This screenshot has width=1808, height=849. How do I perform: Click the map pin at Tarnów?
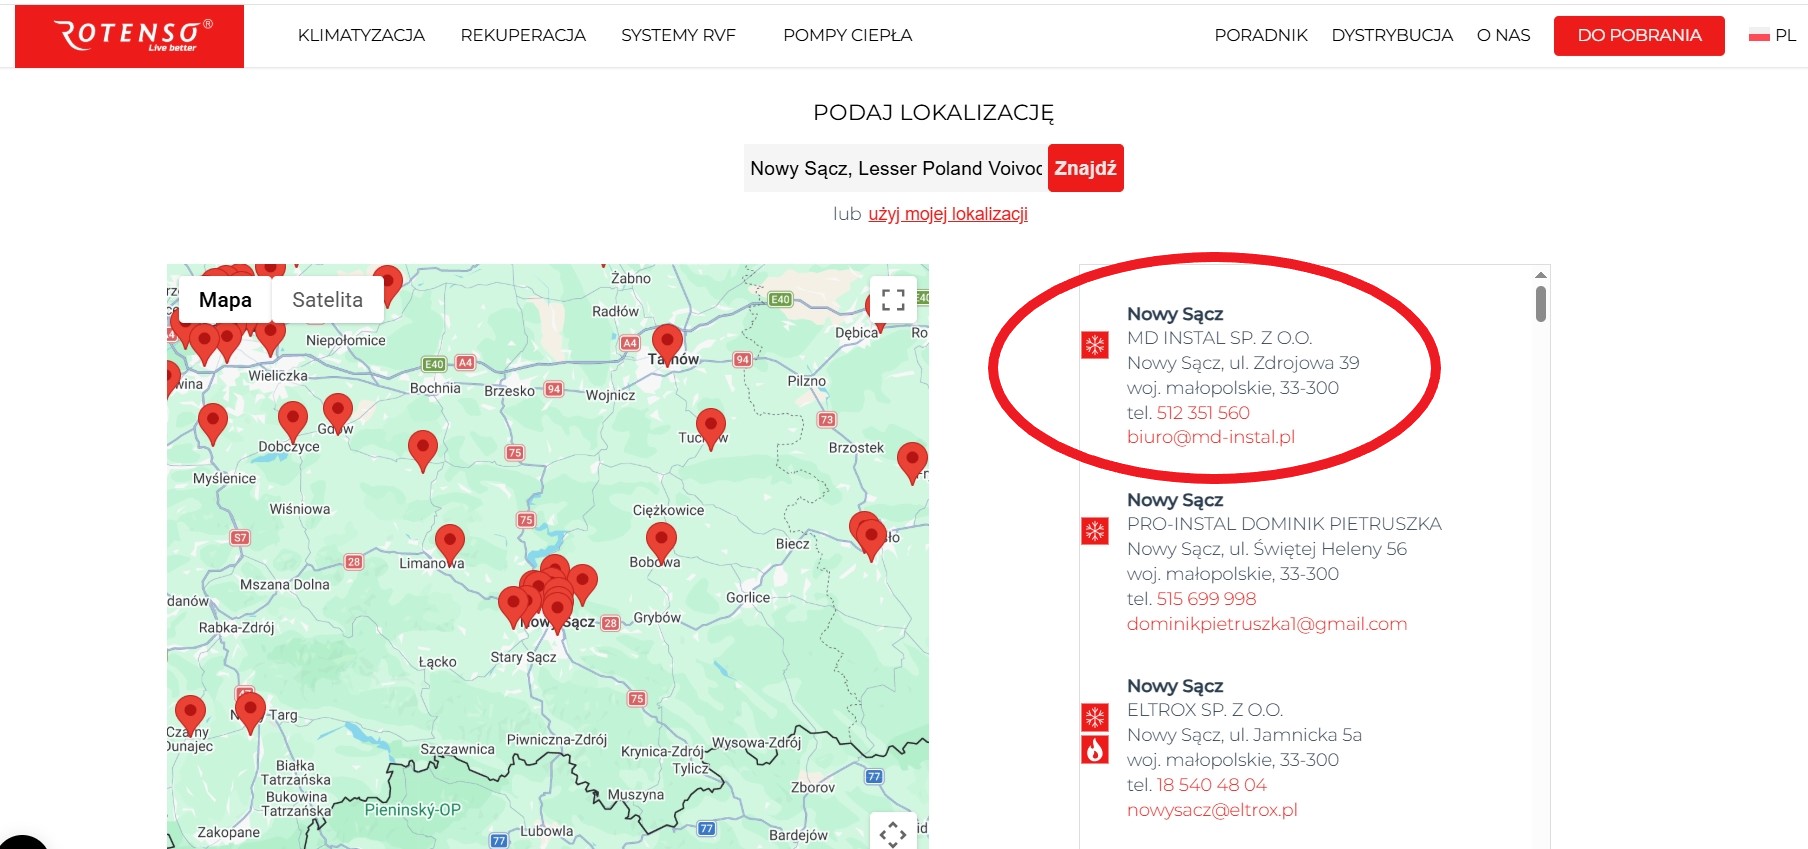(x=667, y=342)
